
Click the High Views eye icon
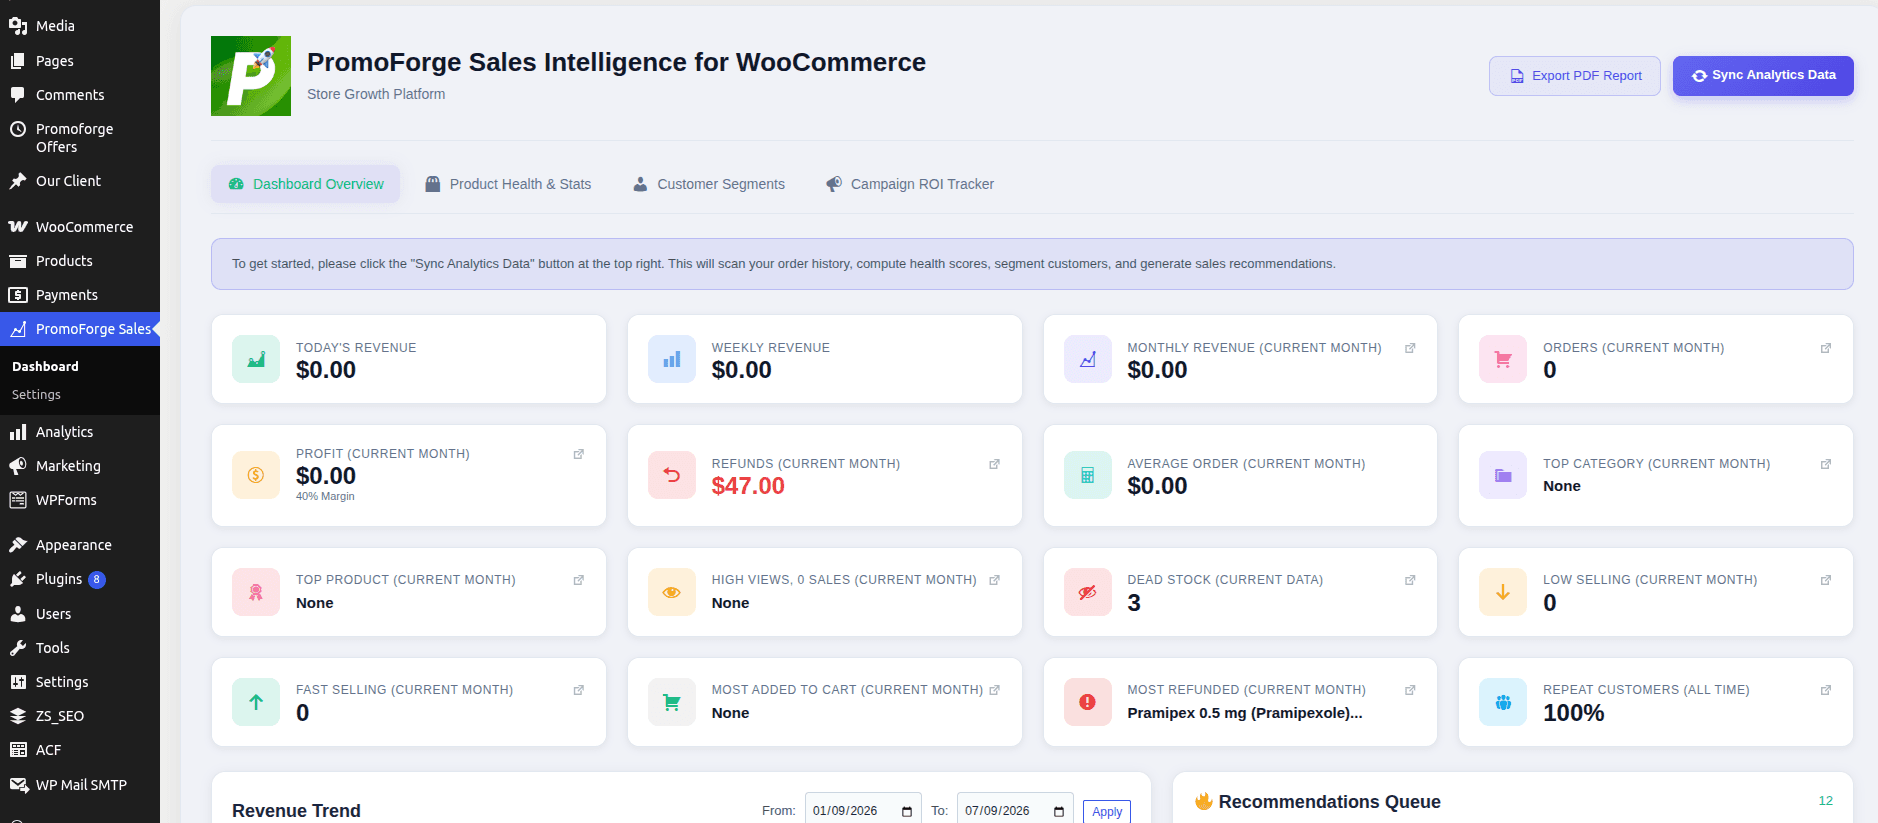coord(672,592)
